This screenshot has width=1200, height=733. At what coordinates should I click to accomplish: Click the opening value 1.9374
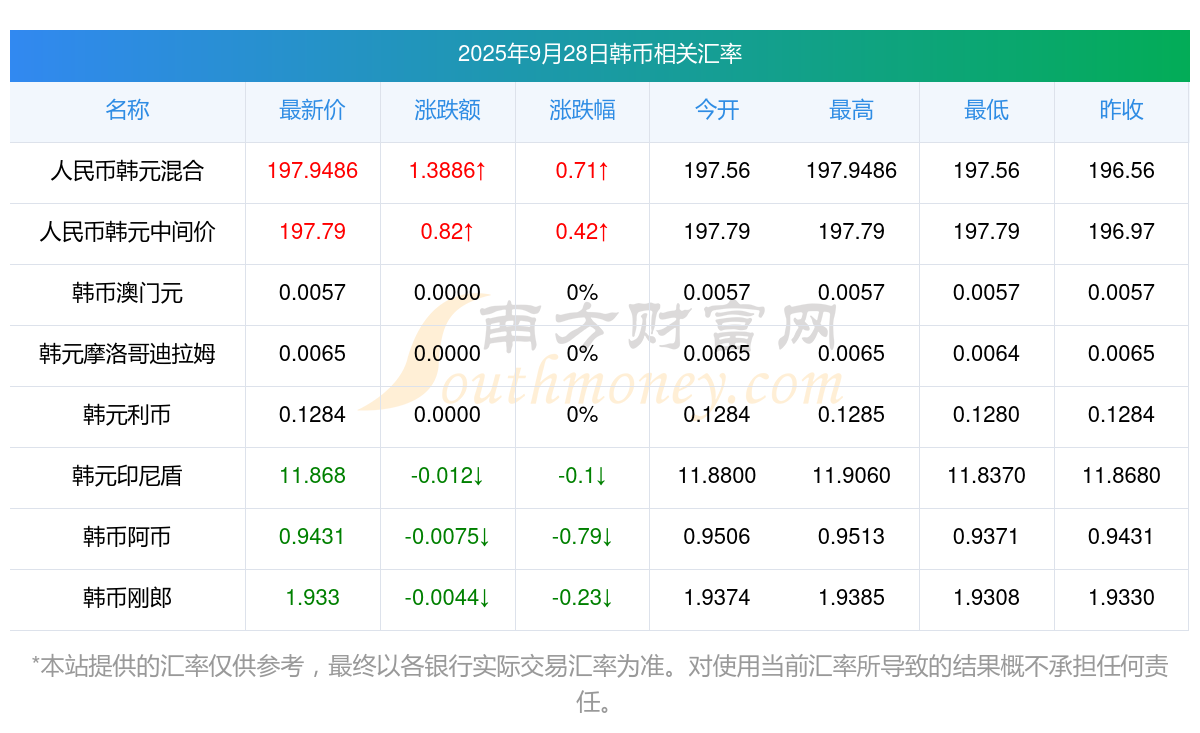tap(717, 598)
